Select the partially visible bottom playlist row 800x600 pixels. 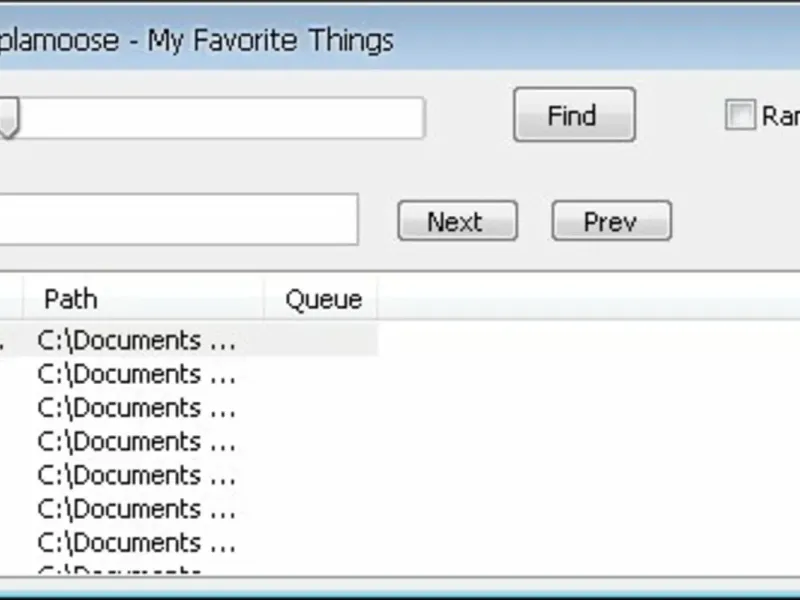136,572
